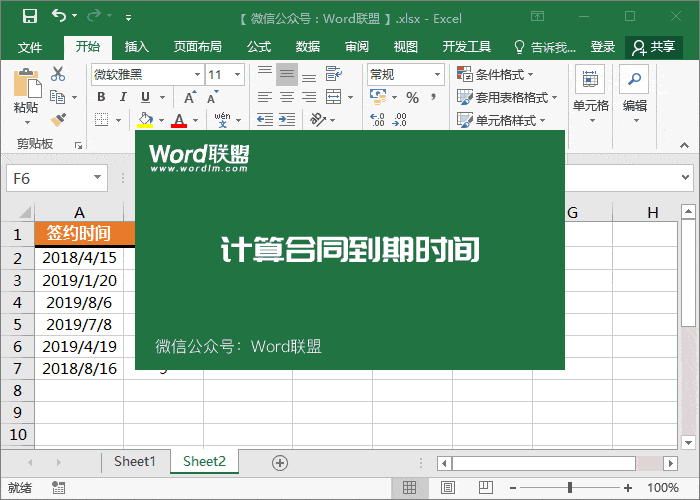Expand the number format 常规 dropdown
This screenshot has width=700, height=500.
[437, 75]
